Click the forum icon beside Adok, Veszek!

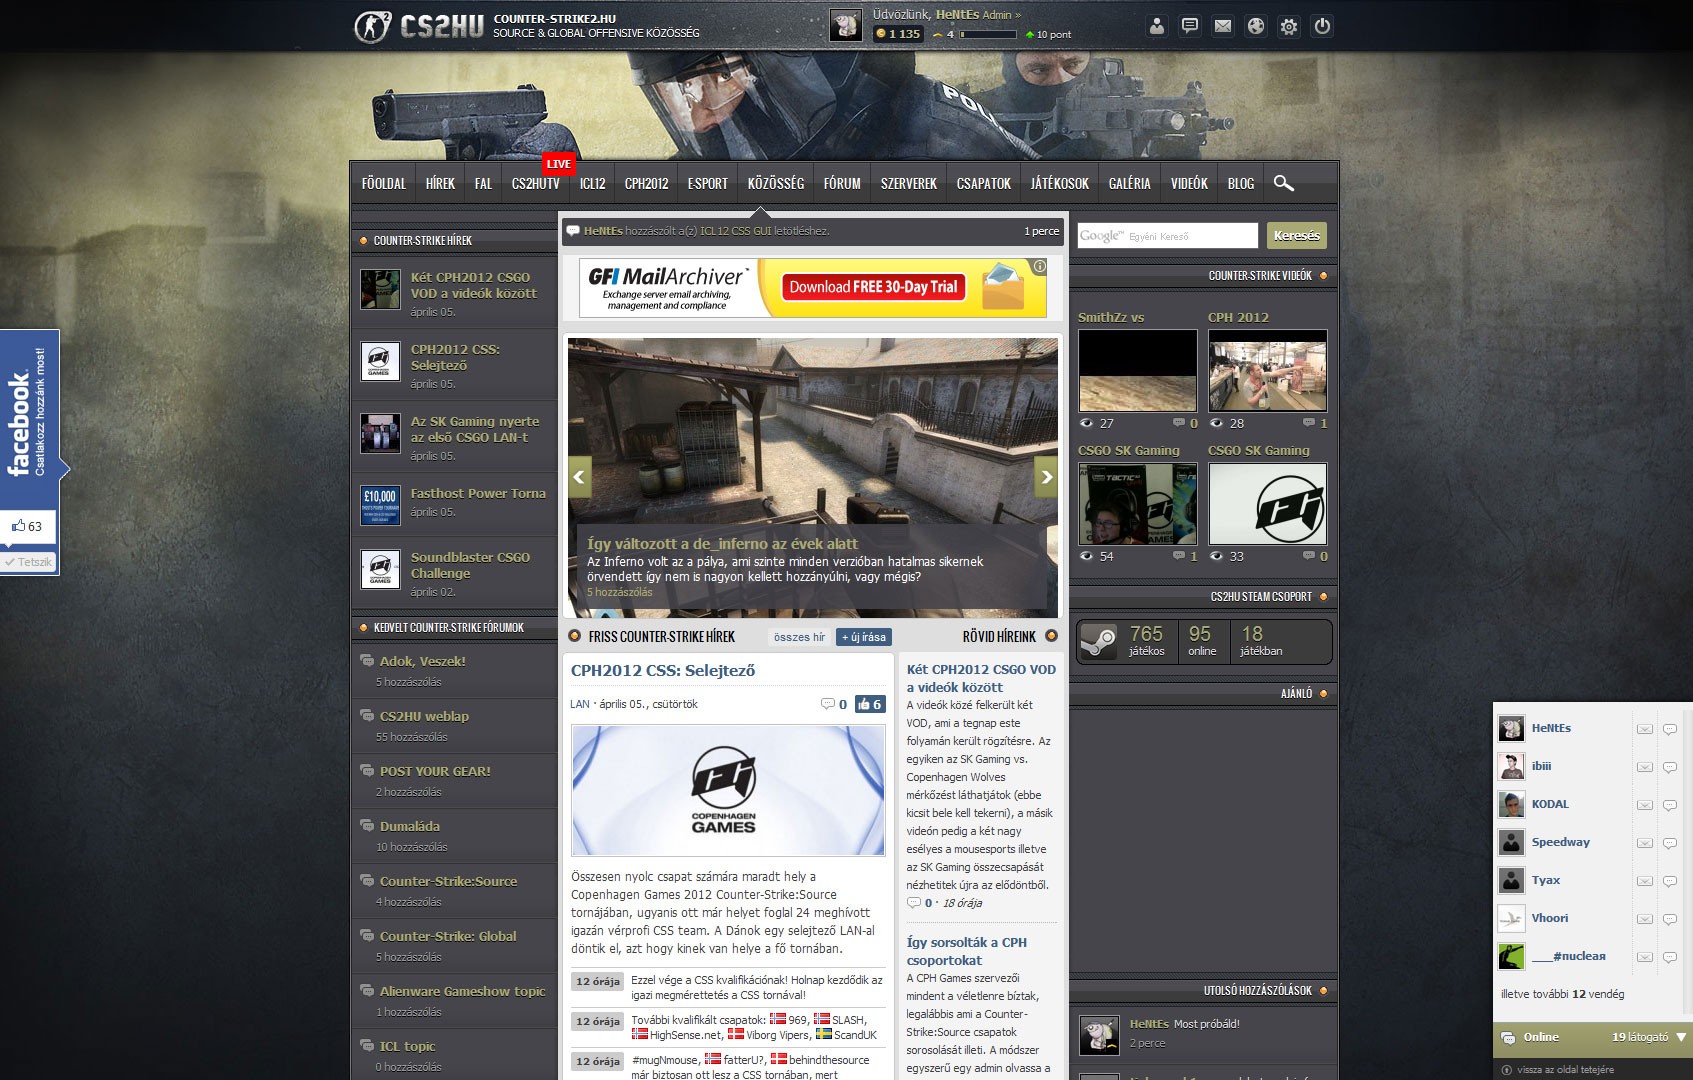pyautogui.click(x=367, y=660)
